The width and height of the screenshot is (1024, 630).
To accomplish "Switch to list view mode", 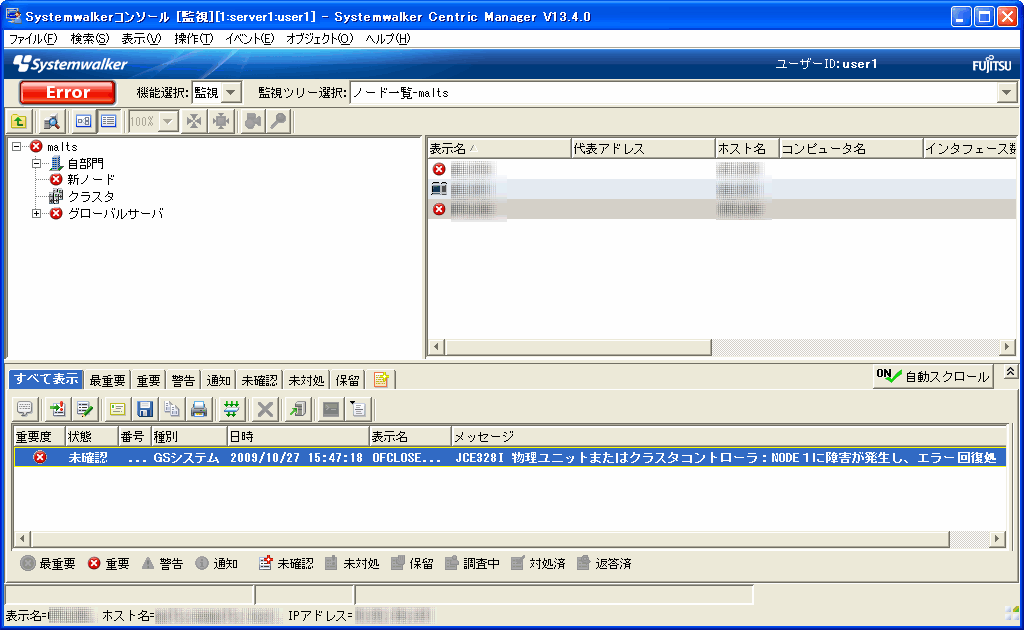I will (108, 121).
